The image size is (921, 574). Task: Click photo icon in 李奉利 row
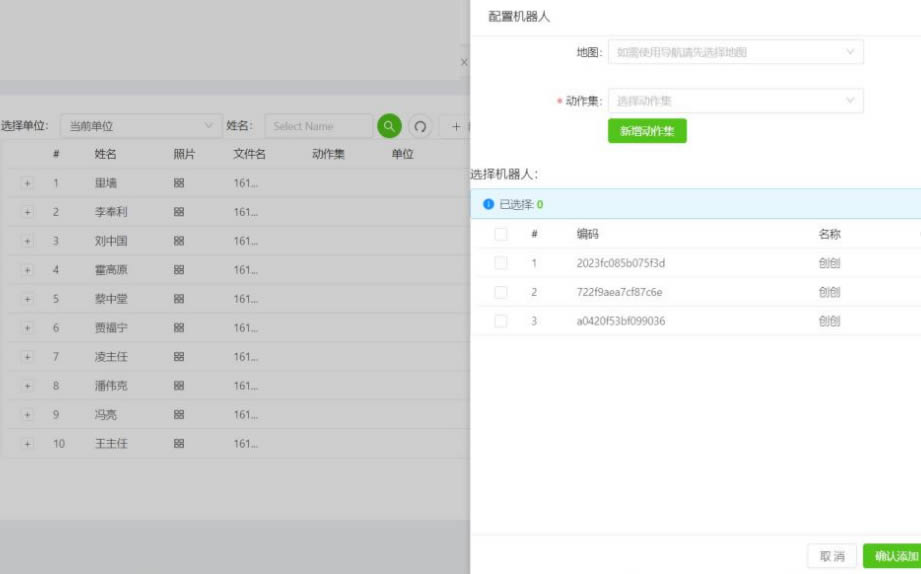(179, 213)
